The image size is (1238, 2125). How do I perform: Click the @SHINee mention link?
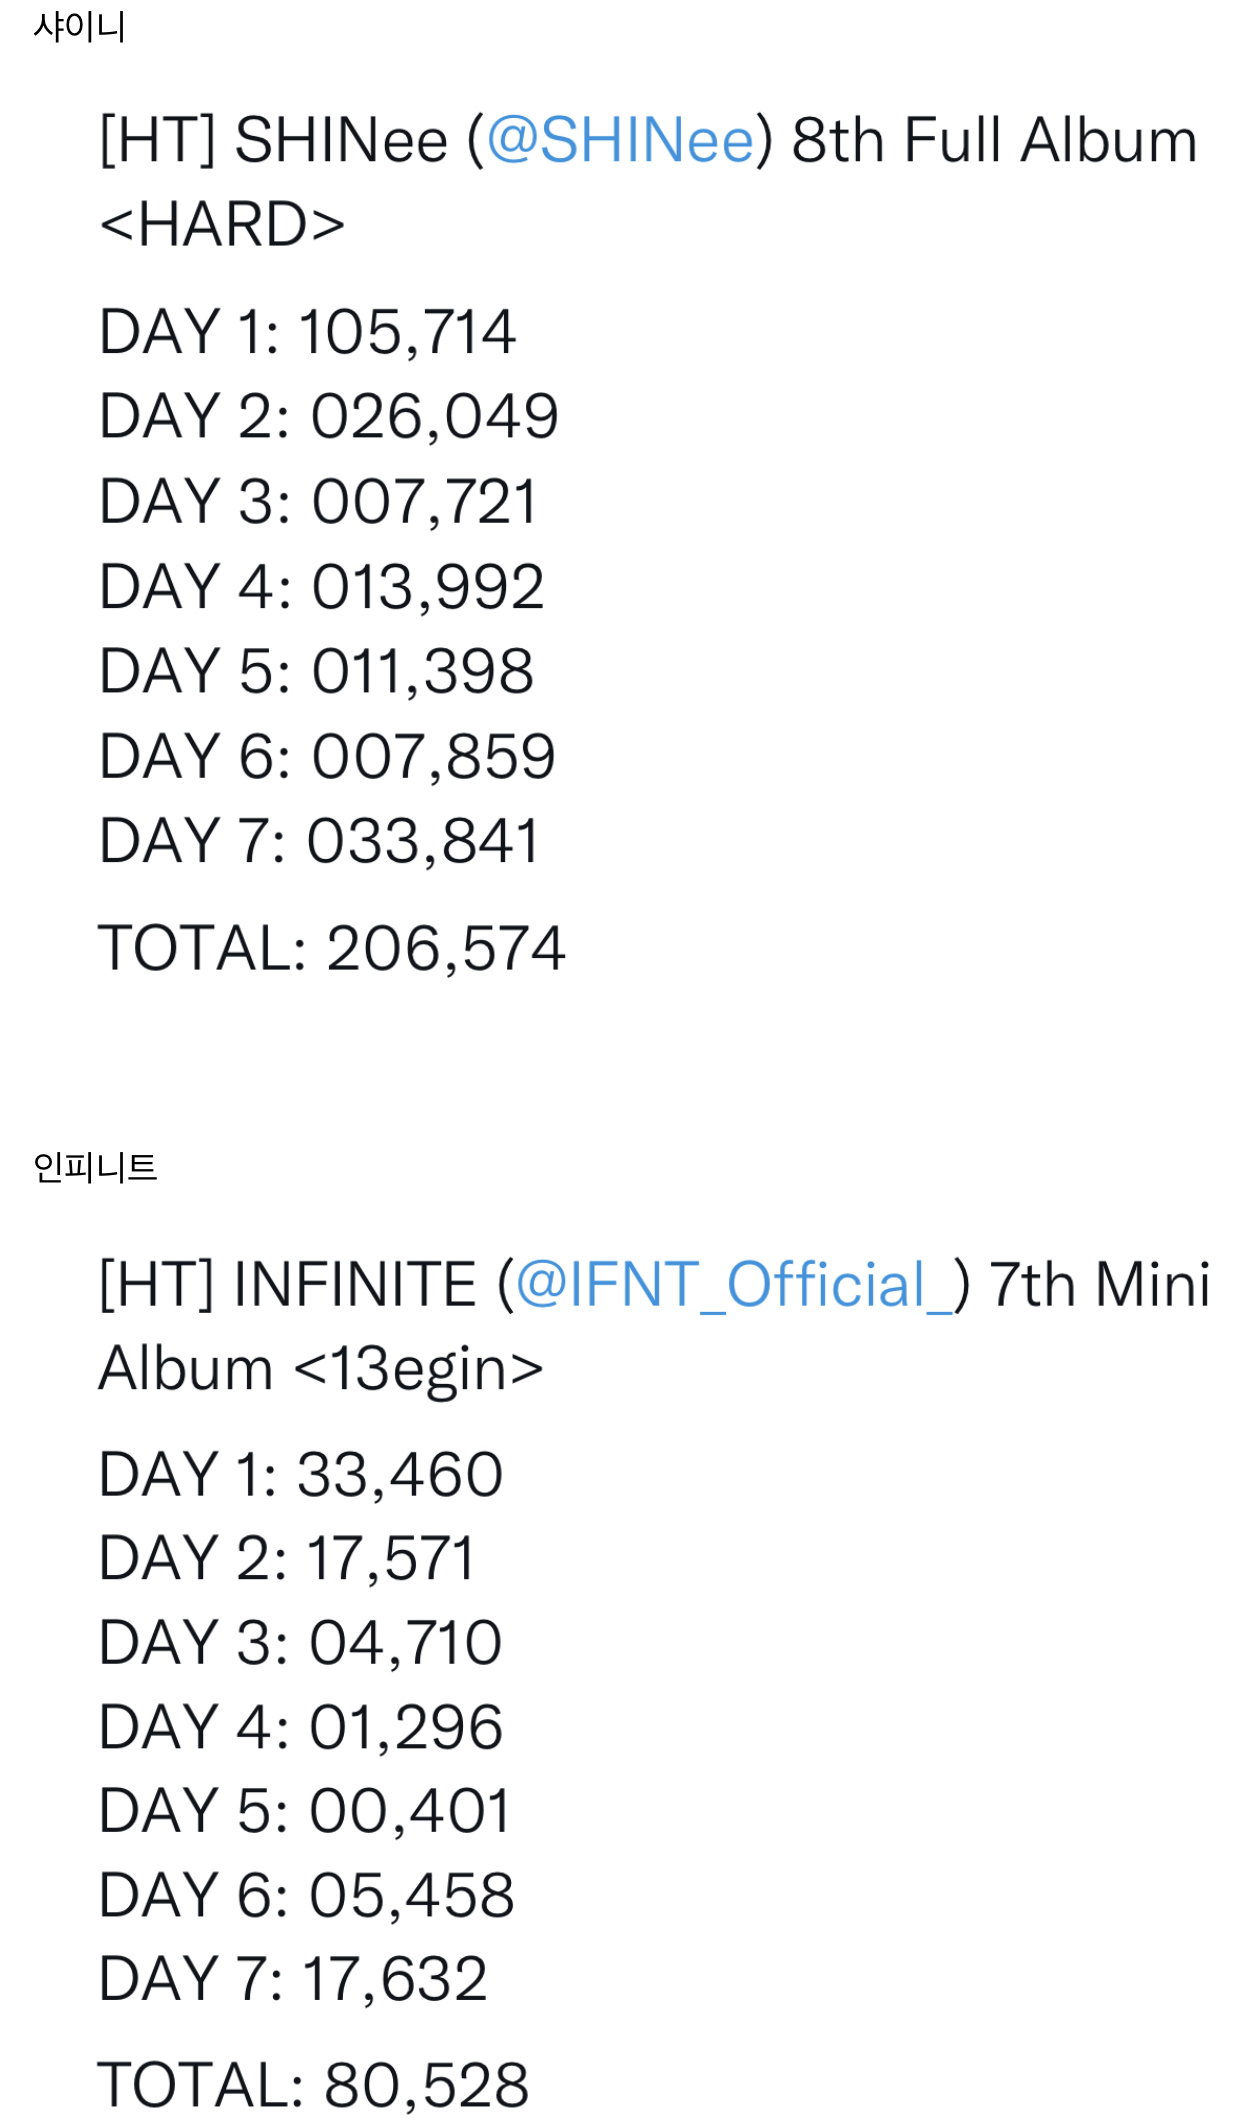[619, 140]
